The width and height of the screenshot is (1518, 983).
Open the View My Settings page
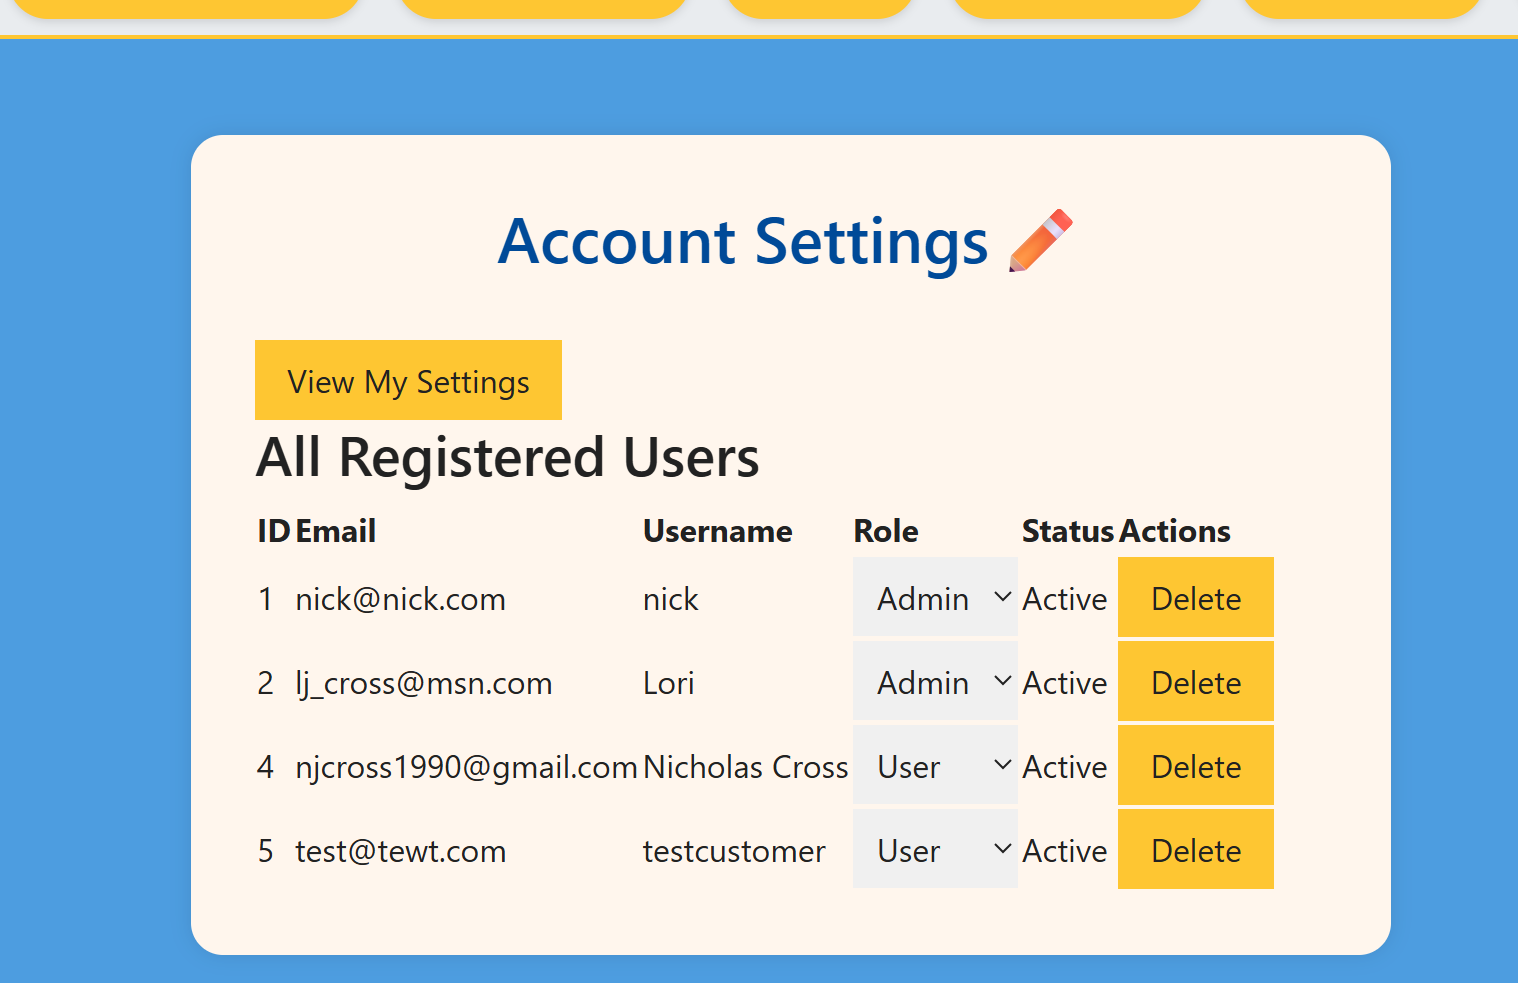click(408, 381)
